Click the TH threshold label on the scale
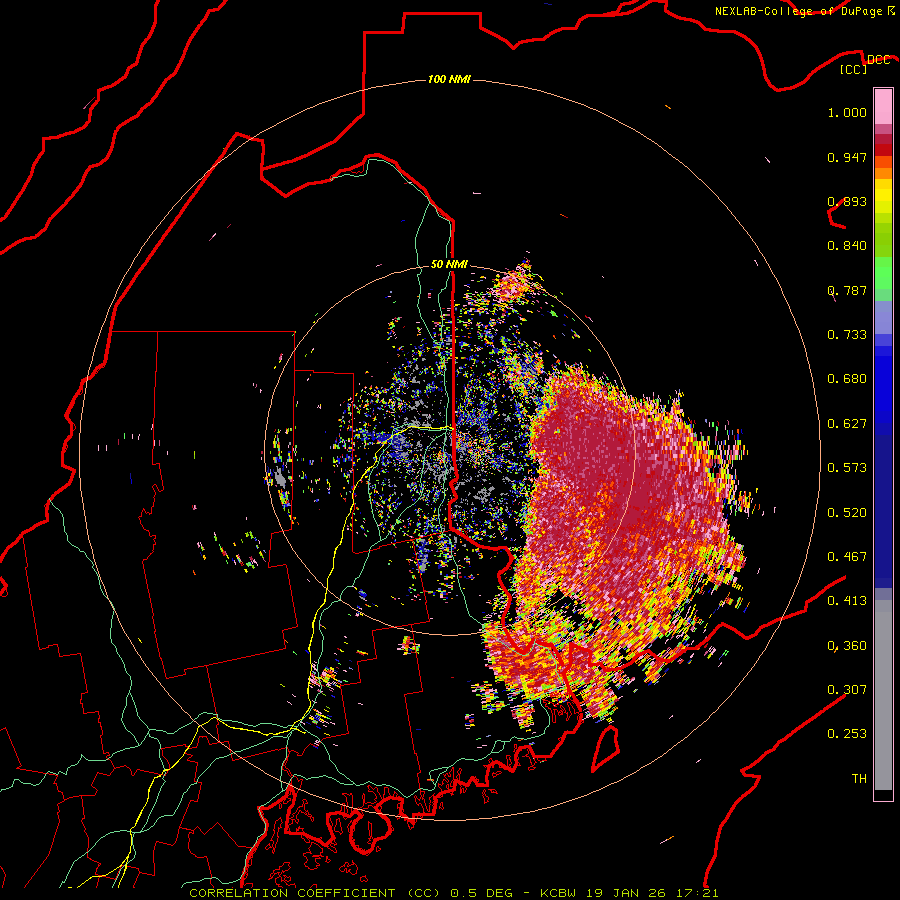 pyautogui.click(x=859, y=779)
